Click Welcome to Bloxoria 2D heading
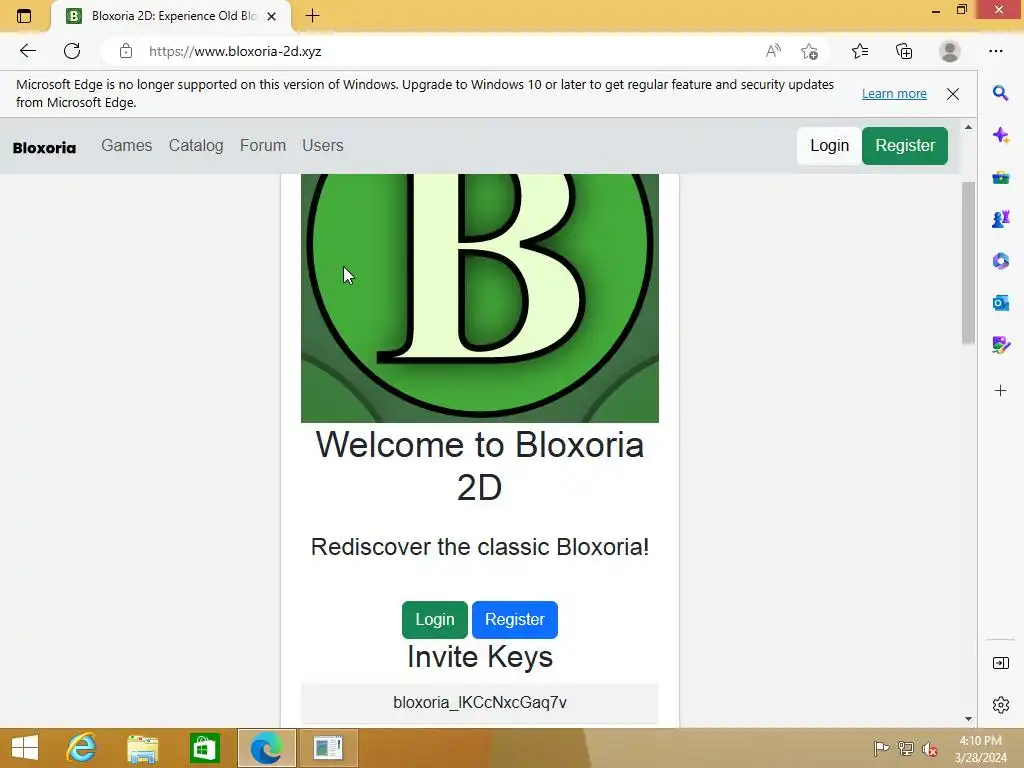 tap(480, 466)
